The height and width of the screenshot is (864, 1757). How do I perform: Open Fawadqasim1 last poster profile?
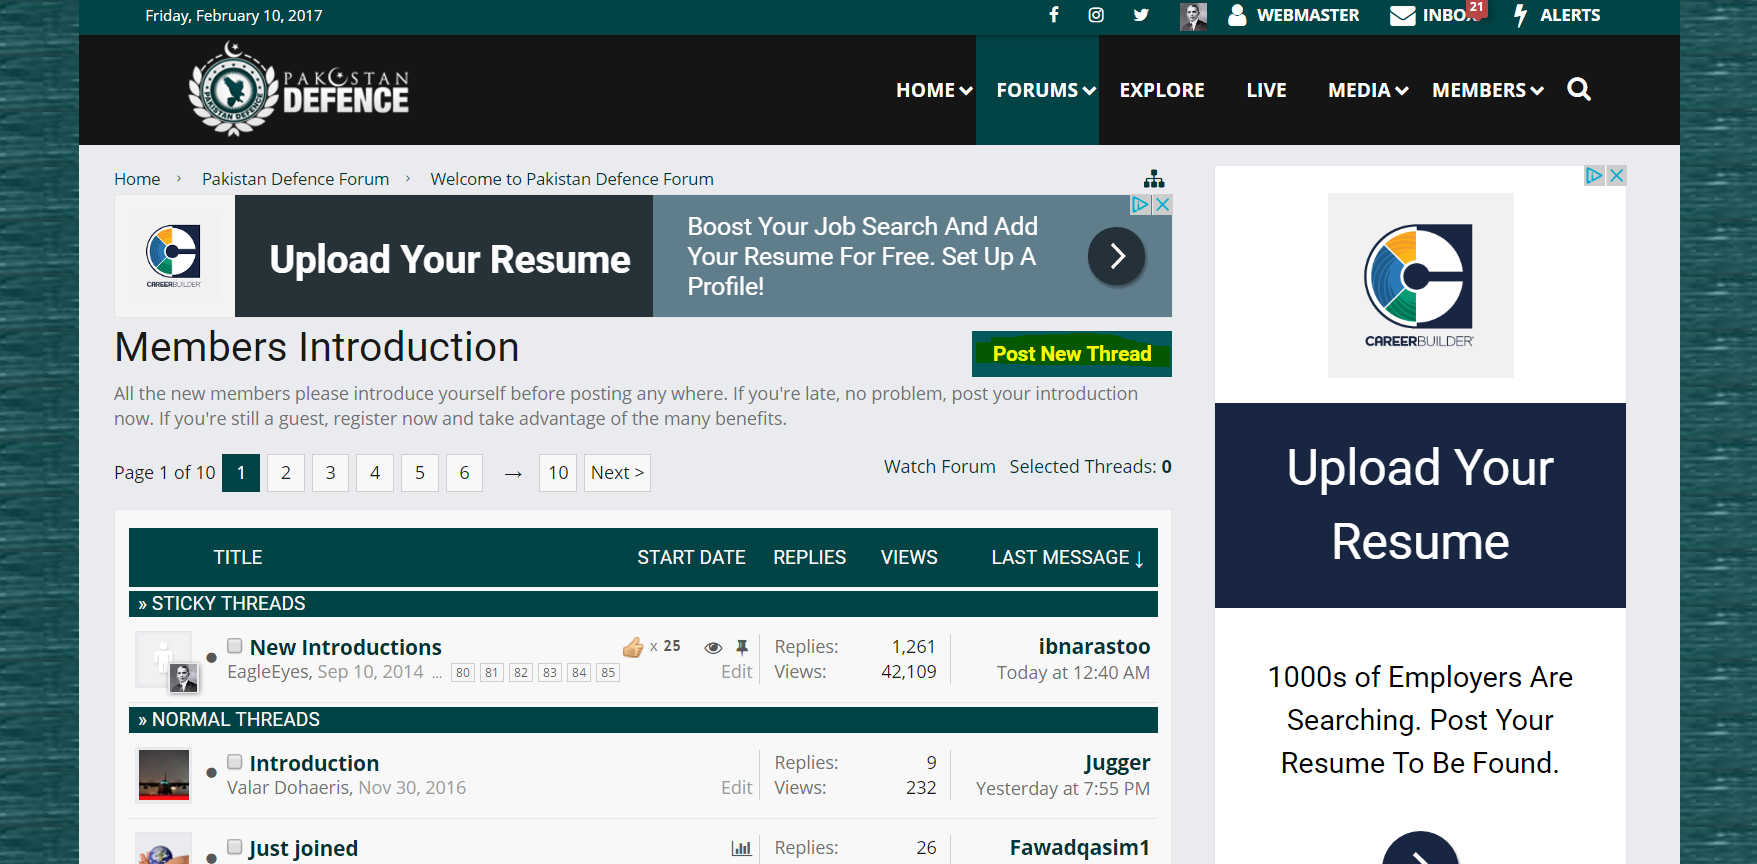1080,848
